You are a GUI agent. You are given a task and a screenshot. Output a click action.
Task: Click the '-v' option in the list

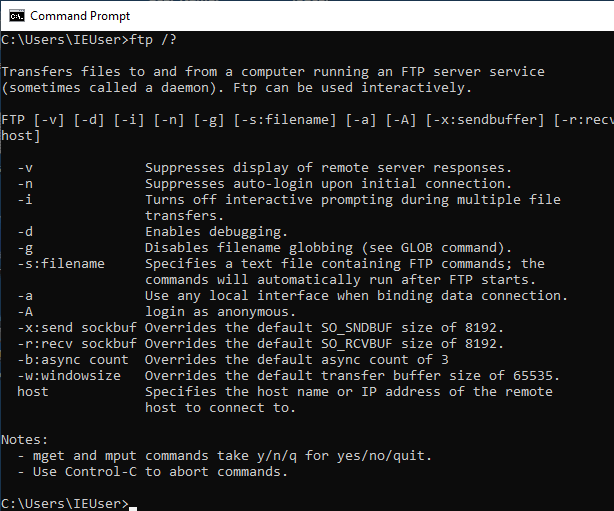tap(25, 168)
